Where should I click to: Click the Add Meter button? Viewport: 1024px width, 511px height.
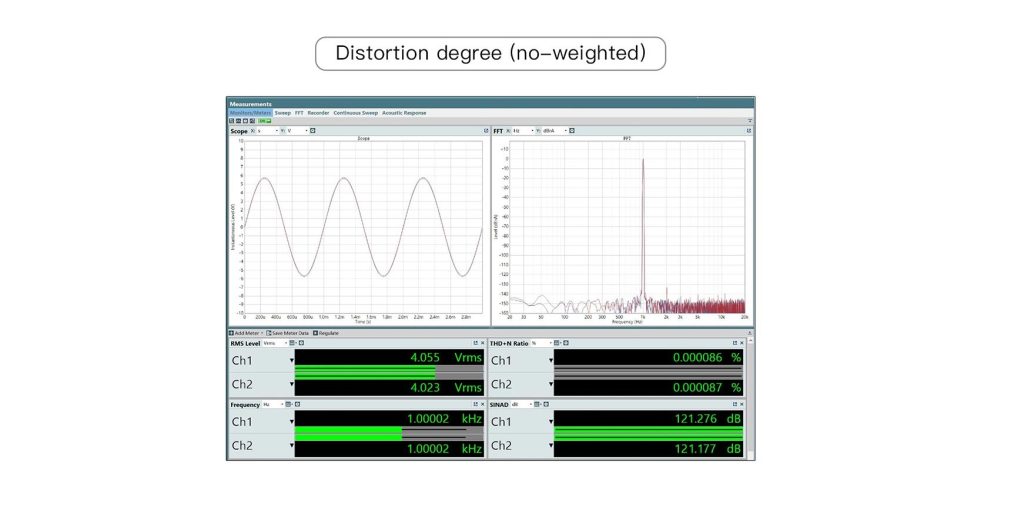[246, 332]
